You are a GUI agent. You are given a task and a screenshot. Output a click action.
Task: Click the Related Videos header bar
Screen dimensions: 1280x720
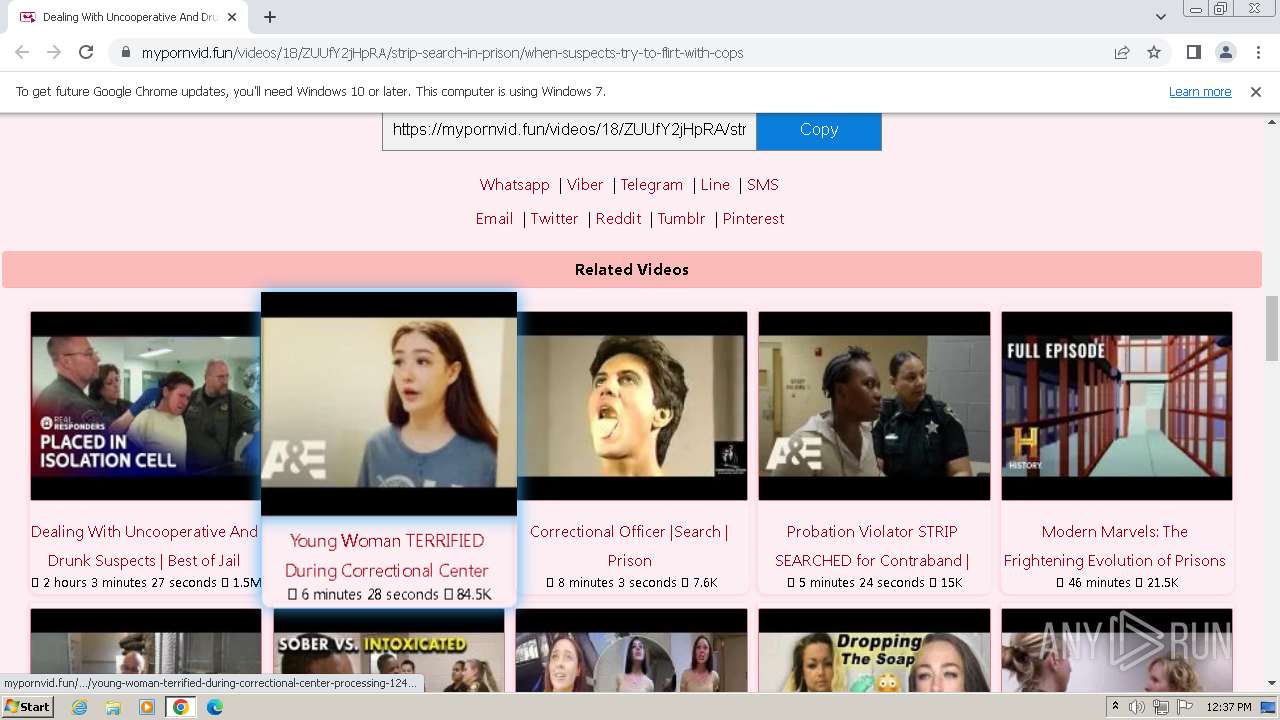[x=632, y=270]
